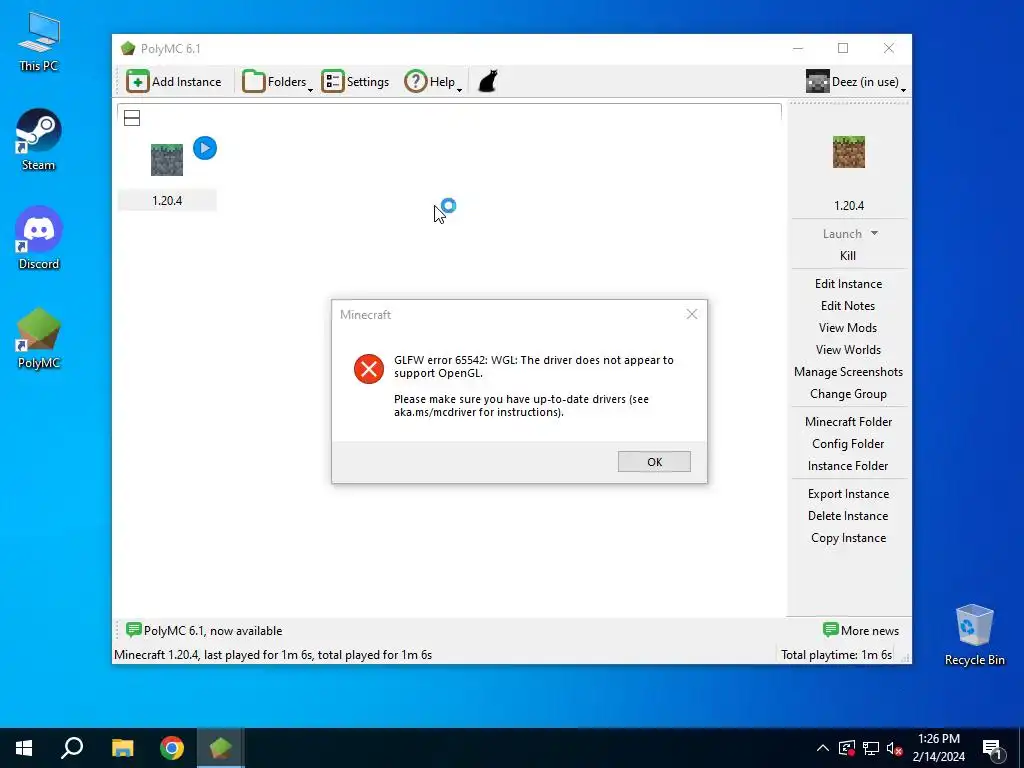The width and height of the screenshot is (1024, 768).
Task: Click Edit Instance in side panel
Action: pyautogui.click(x=848, y=284)
